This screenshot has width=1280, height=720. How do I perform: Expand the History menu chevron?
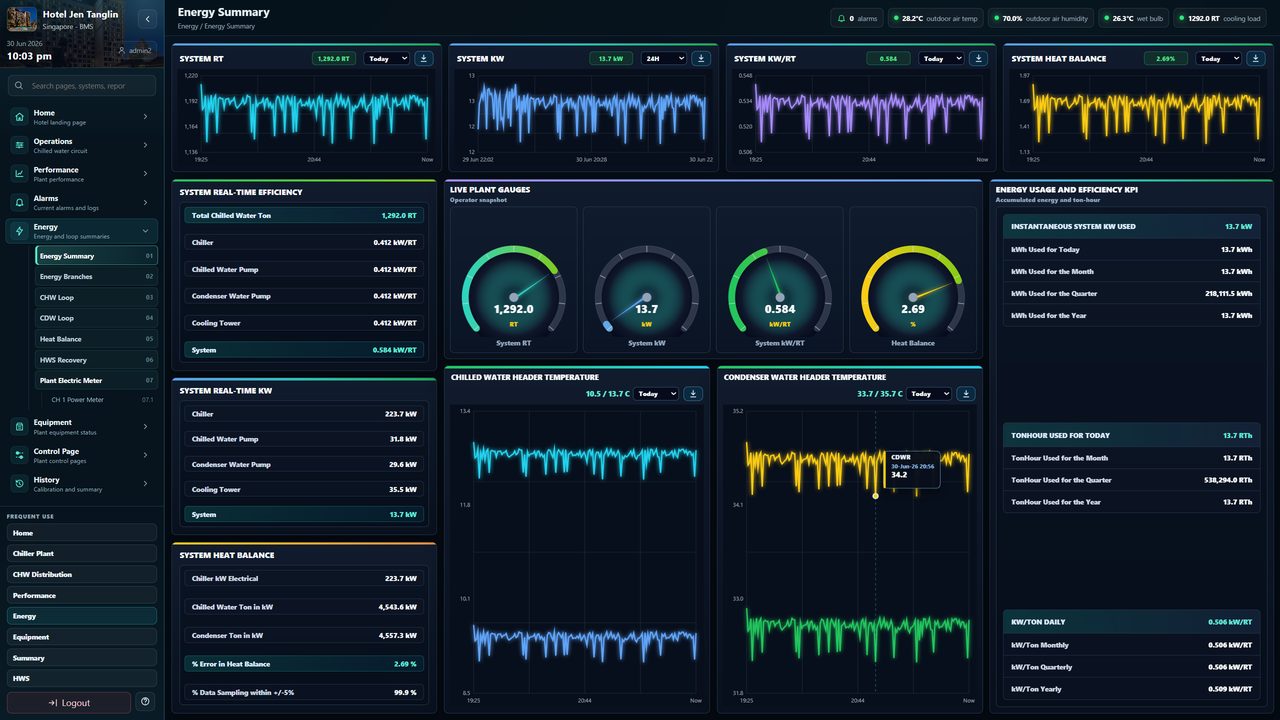(145, 484)
